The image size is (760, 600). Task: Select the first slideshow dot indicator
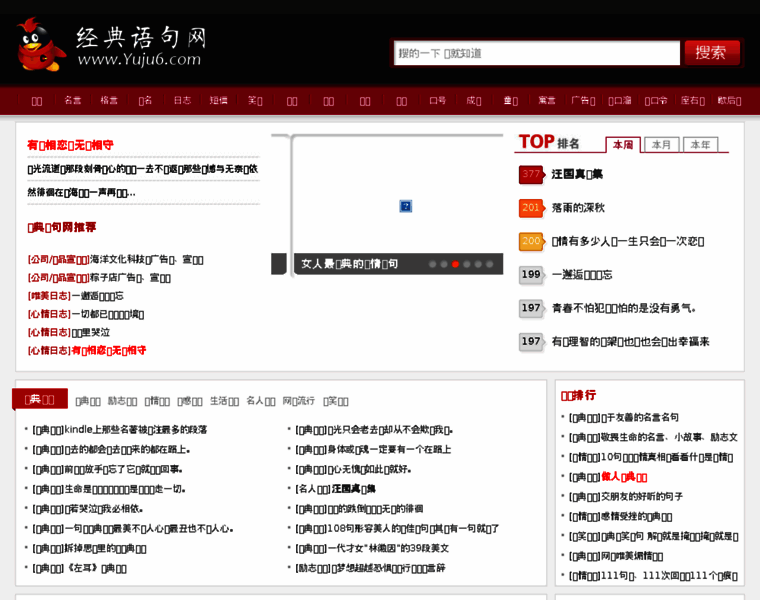tap(432, 264)
